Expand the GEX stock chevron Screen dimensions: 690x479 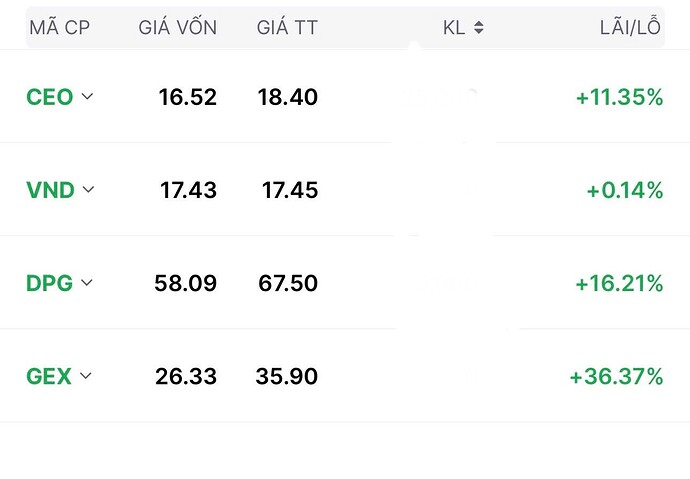(x=85, y=376)
